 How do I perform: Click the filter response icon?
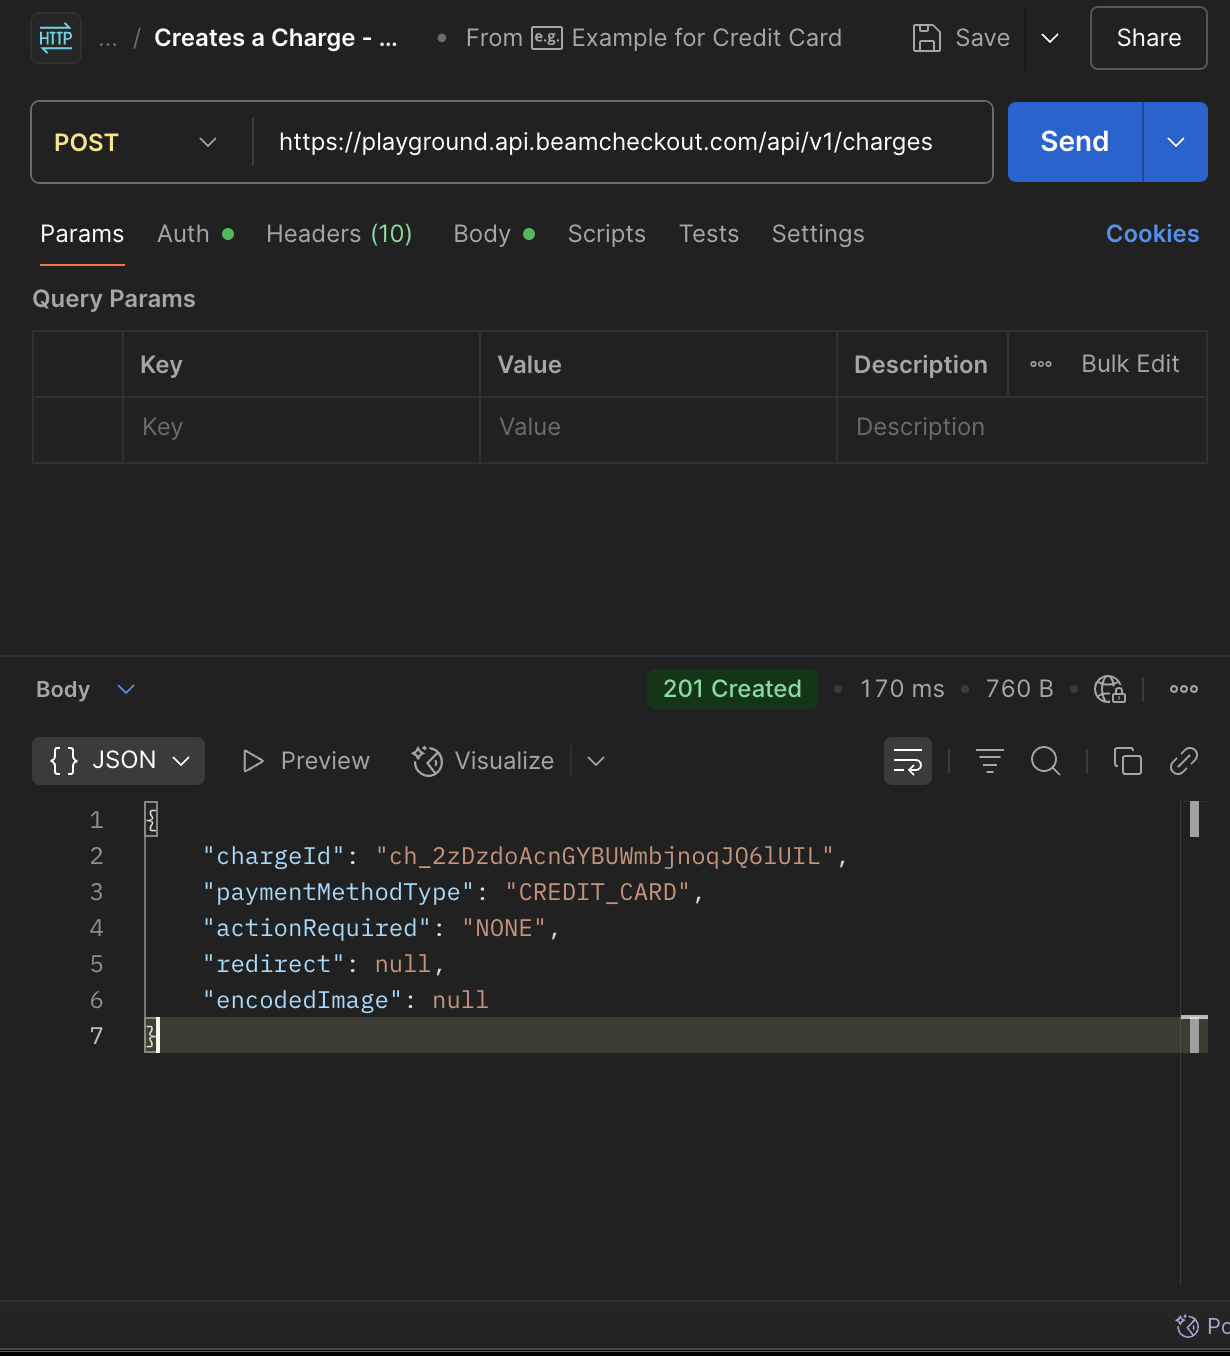click(990, 761)
